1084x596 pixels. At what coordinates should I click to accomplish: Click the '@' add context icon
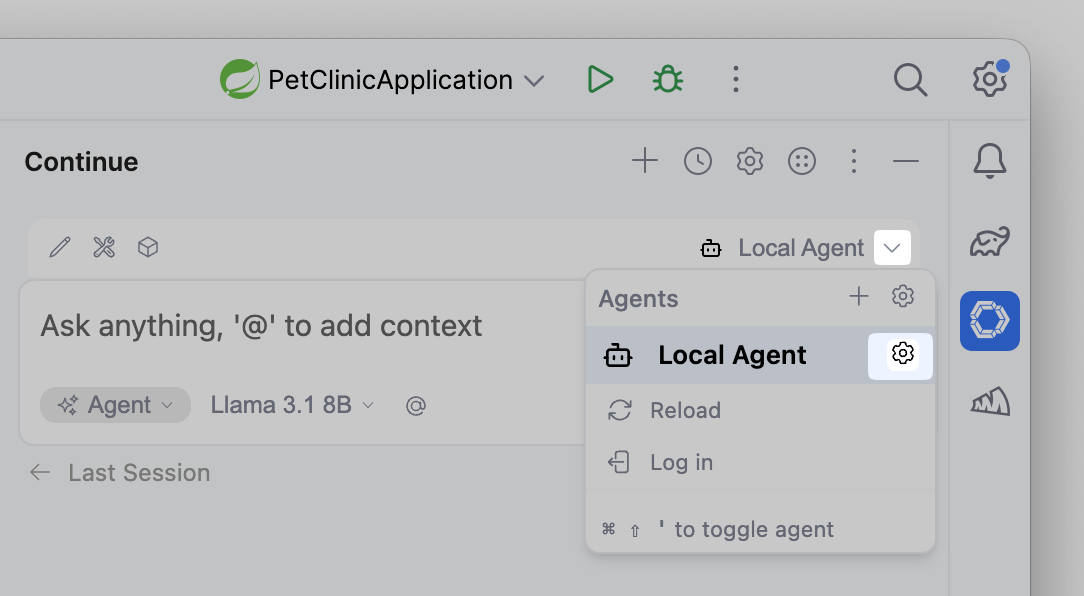coord(416,406)
